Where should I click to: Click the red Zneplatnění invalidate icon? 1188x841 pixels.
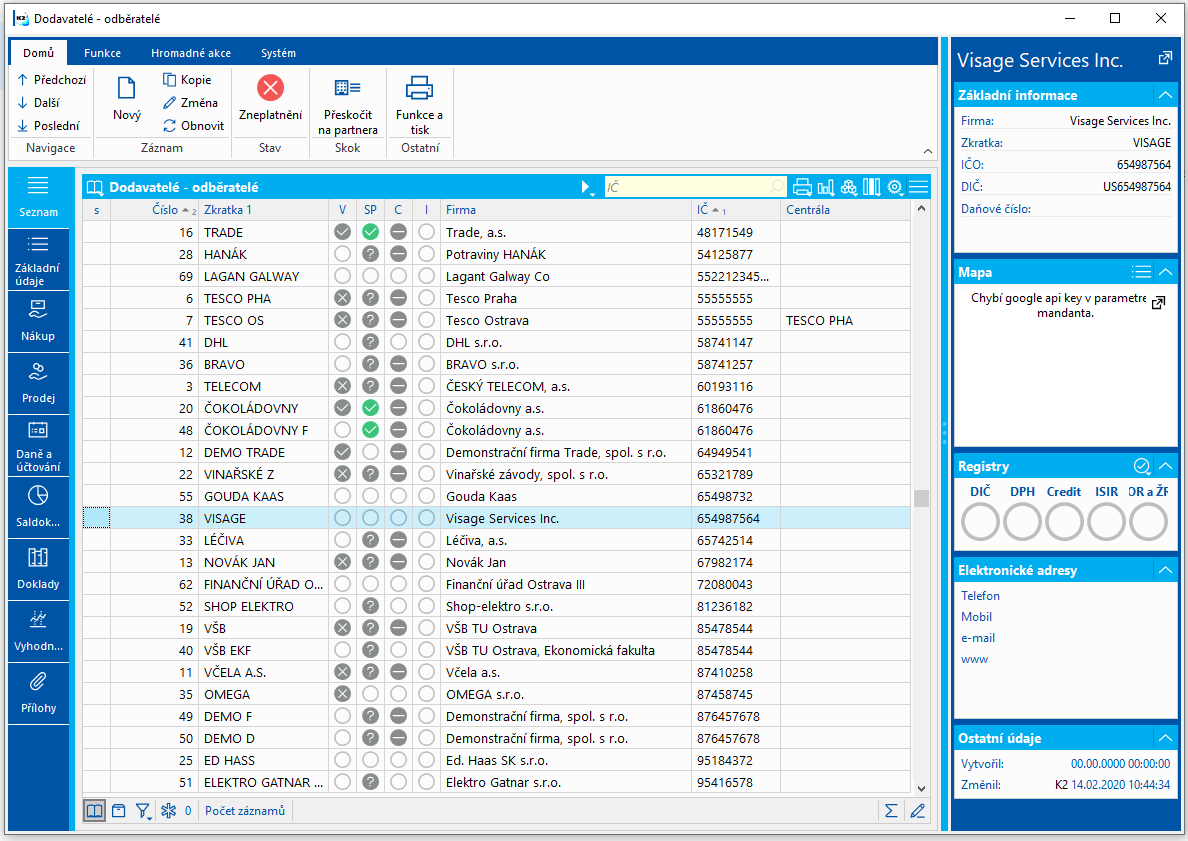point(270,89)
